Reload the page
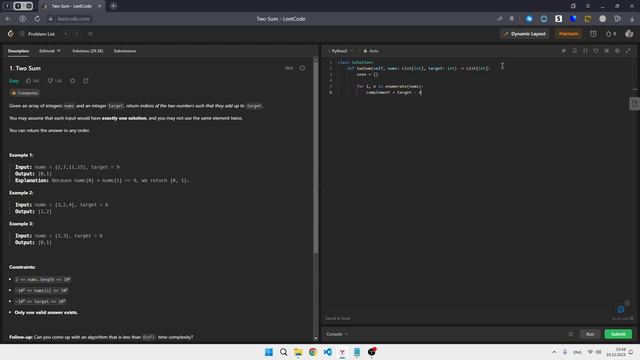The height and width of the screenshot is (360, 640). [x=37, y=19]
